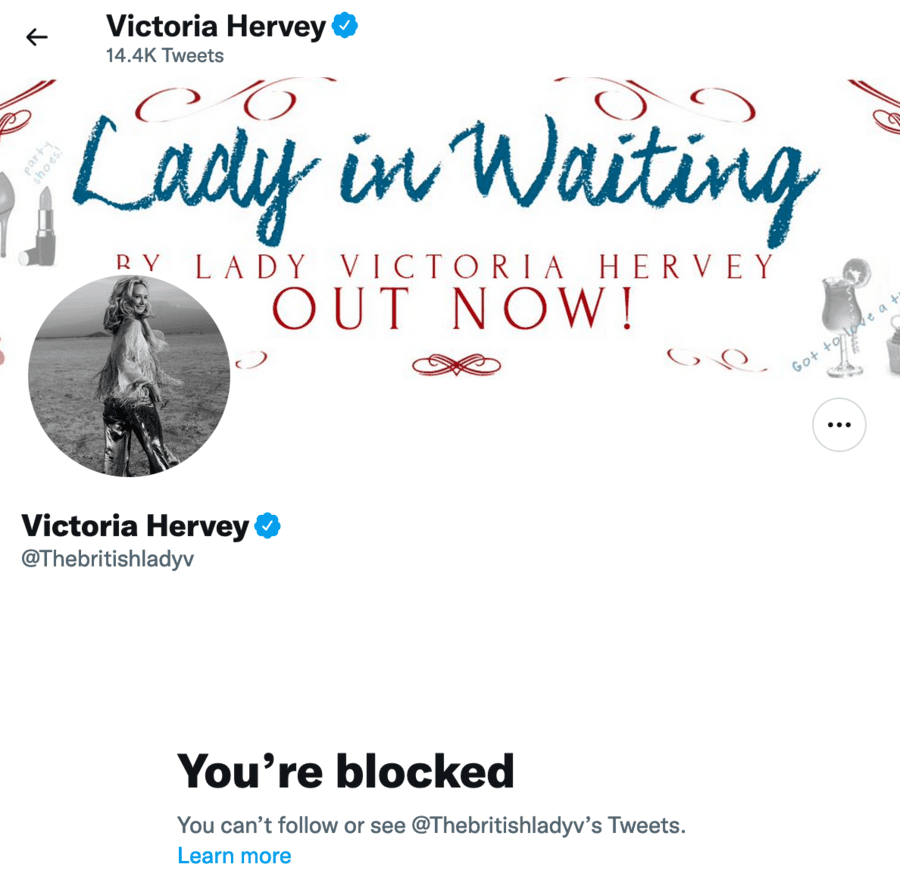Click the high heel shoe illustration
This screenshot has height=889, width=900.
coord(6,213)
